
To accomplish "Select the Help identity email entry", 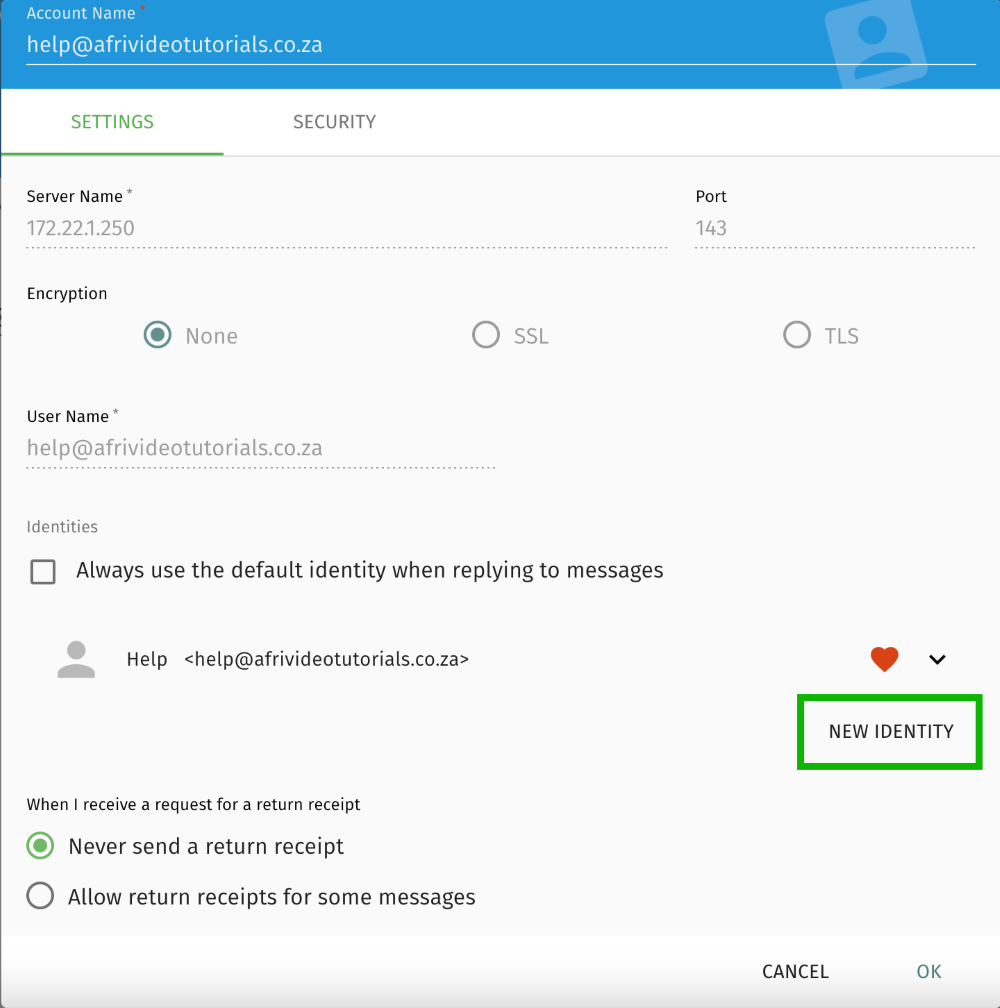I will [326, 660].
